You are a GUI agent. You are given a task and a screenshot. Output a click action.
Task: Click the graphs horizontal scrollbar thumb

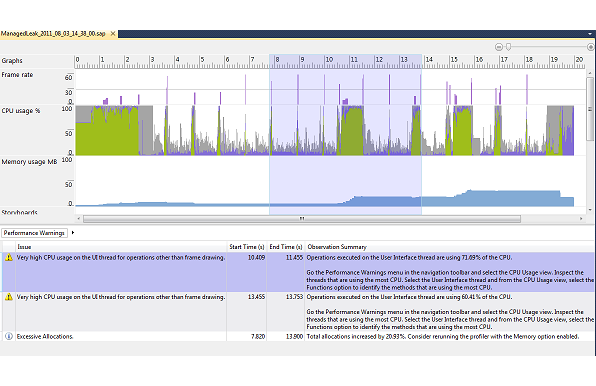302,219
